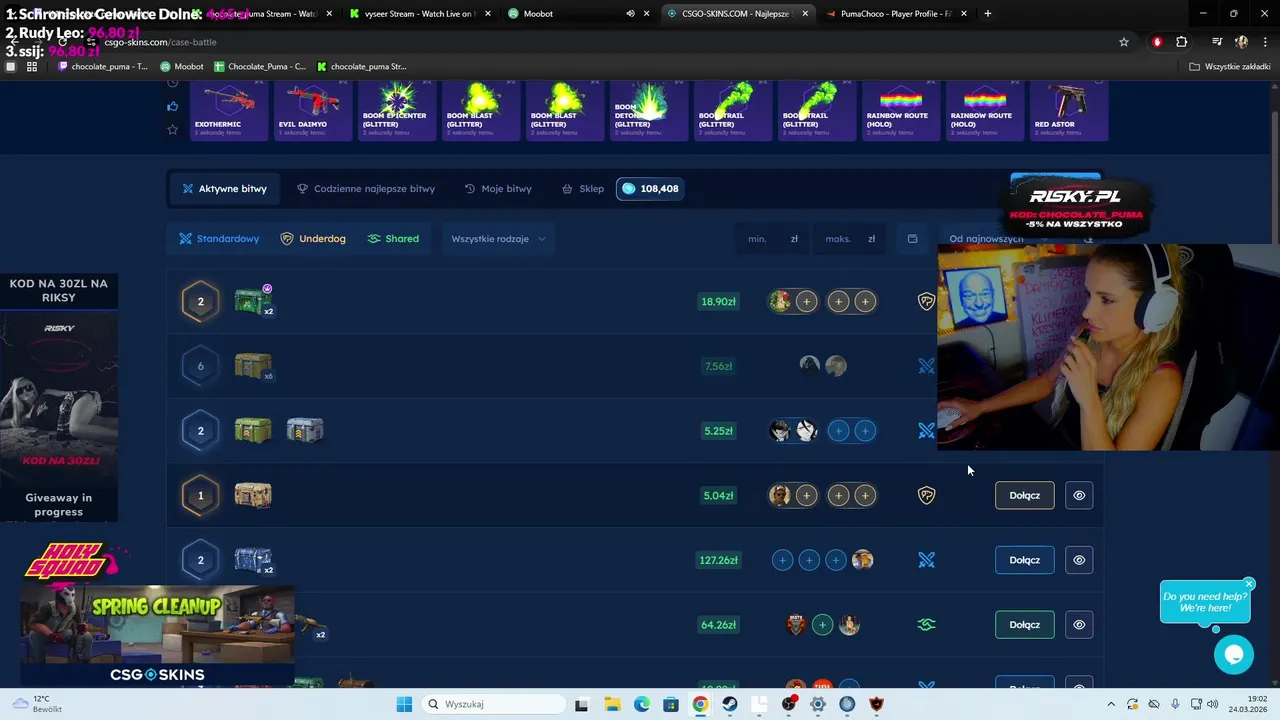1280x720 pixels.
Task: Watch the 64.26zł battle via eye icon
Action: [1079, 625]
